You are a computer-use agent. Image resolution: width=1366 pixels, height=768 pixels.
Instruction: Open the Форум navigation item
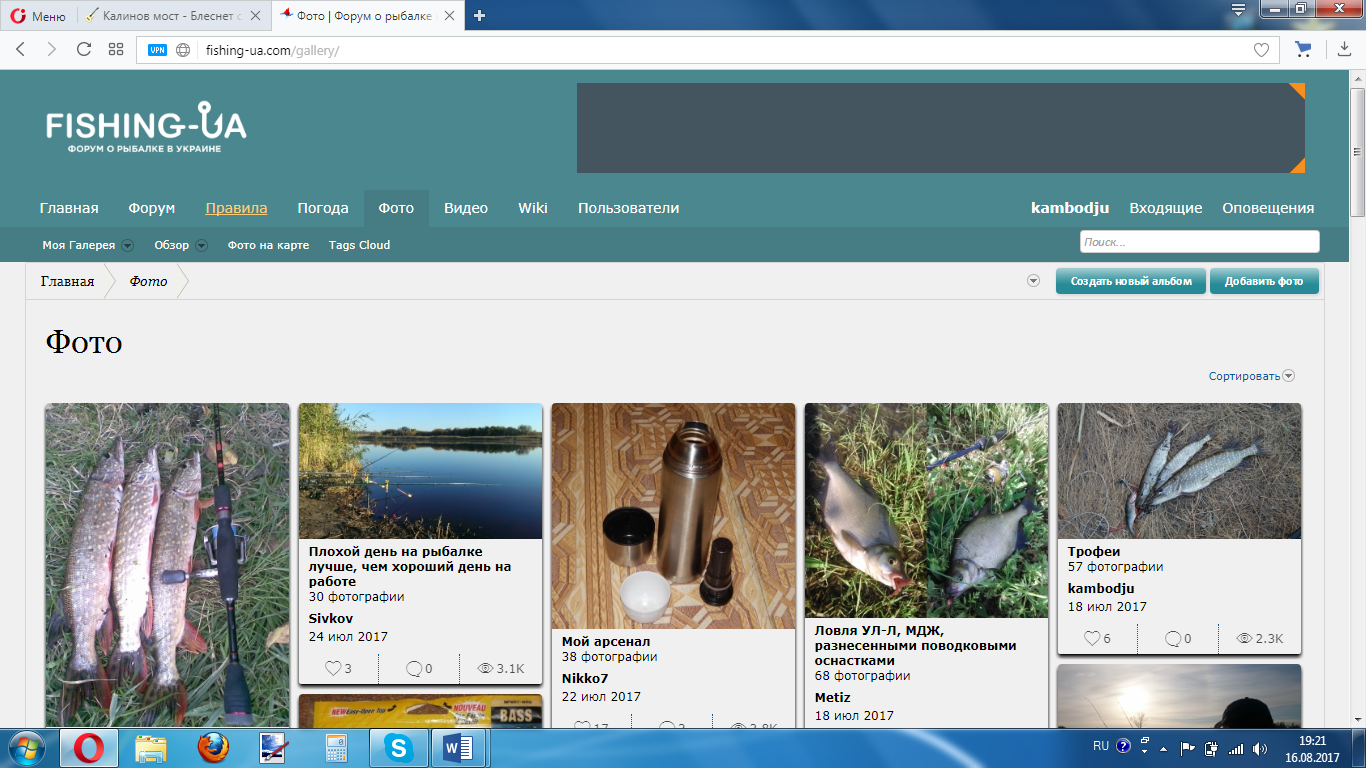(151, 208)
